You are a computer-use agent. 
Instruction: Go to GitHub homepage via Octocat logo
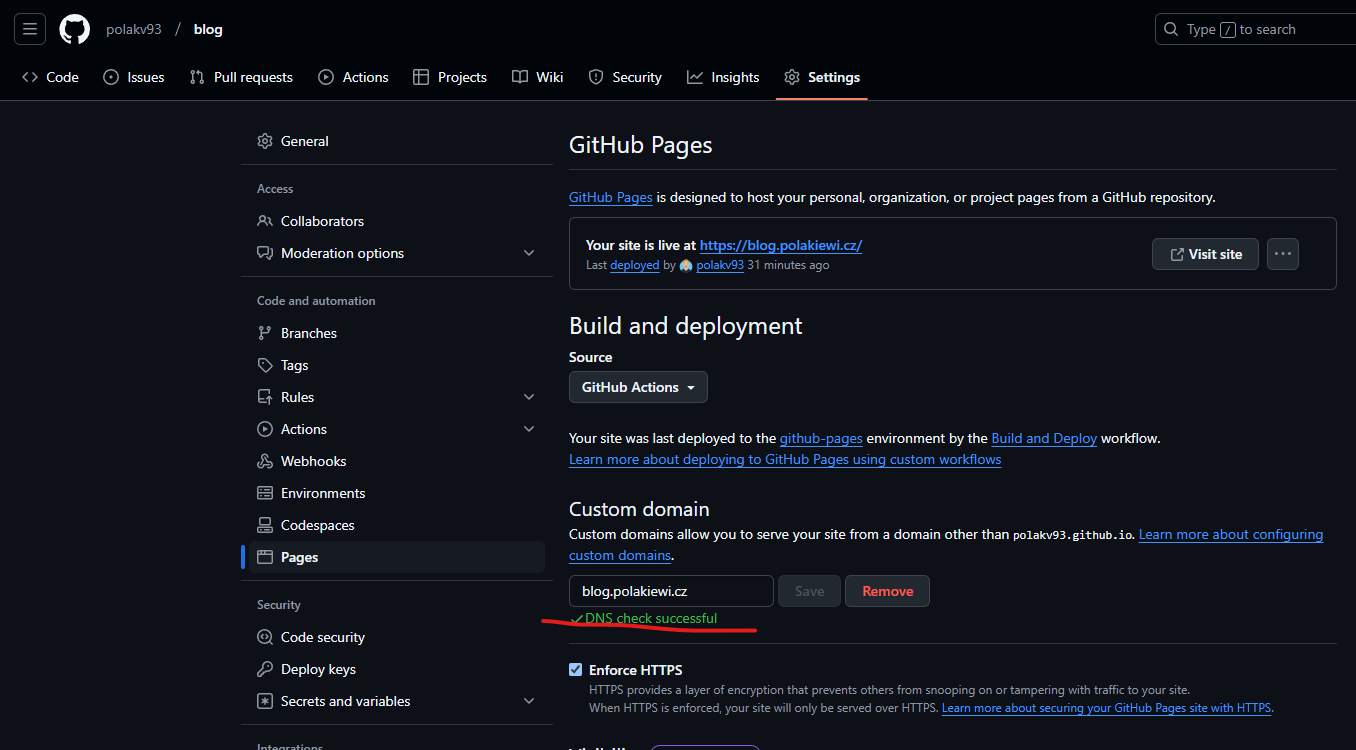click(75, 29)
